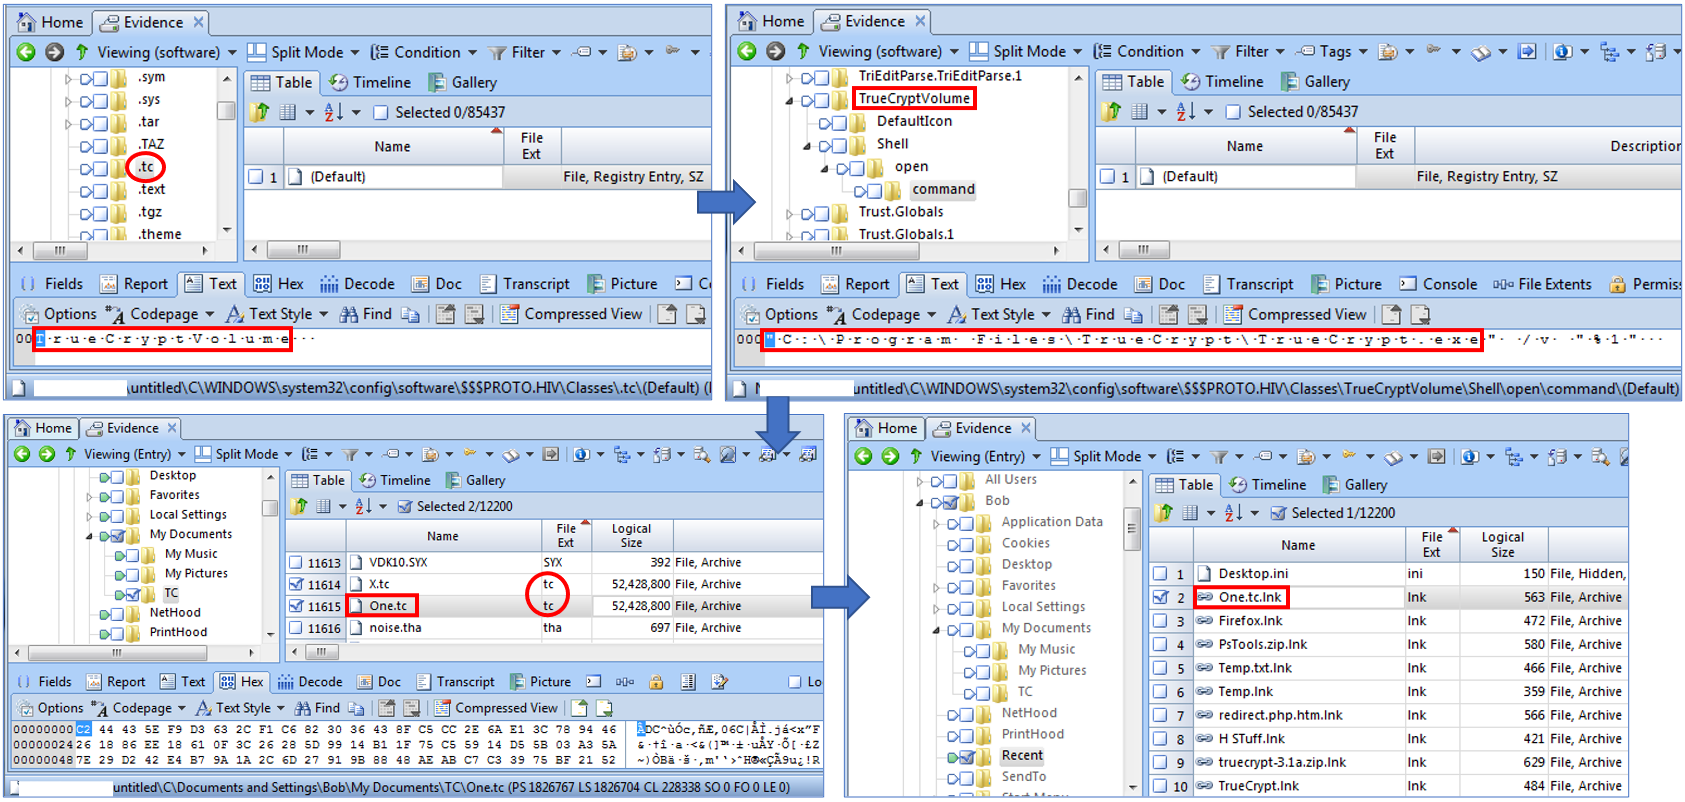Collapse the Bob user folder node
This screenshot has height=802, width=1685.
[920, 502]
